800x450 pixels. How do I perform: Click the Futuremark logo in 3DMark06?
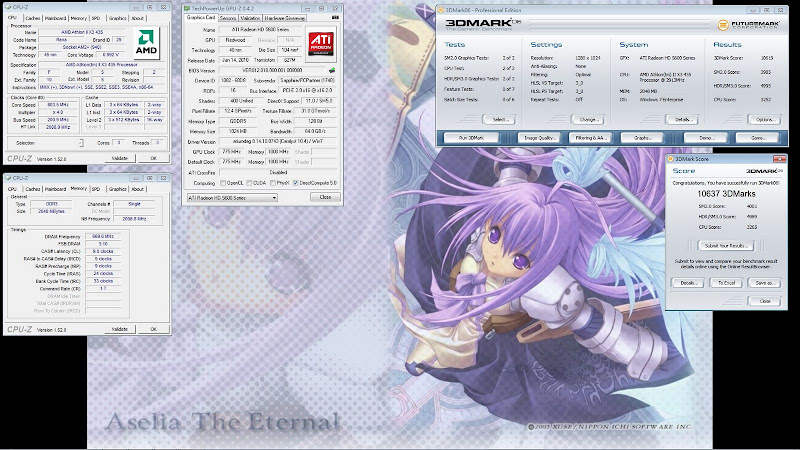pyautogui.click(x=748, y=24)
